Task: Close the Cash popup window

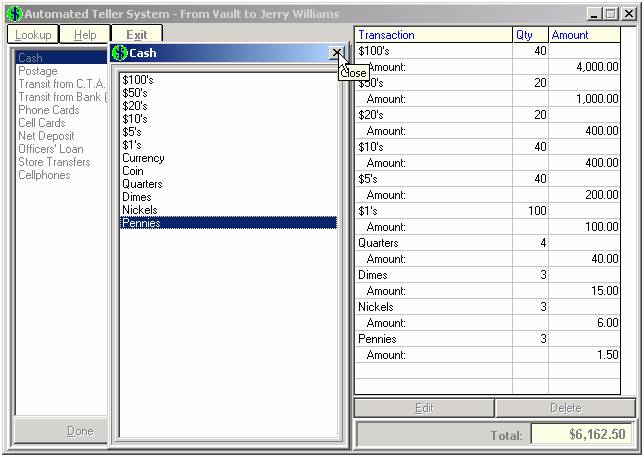Action: click(x=336, y=53)
